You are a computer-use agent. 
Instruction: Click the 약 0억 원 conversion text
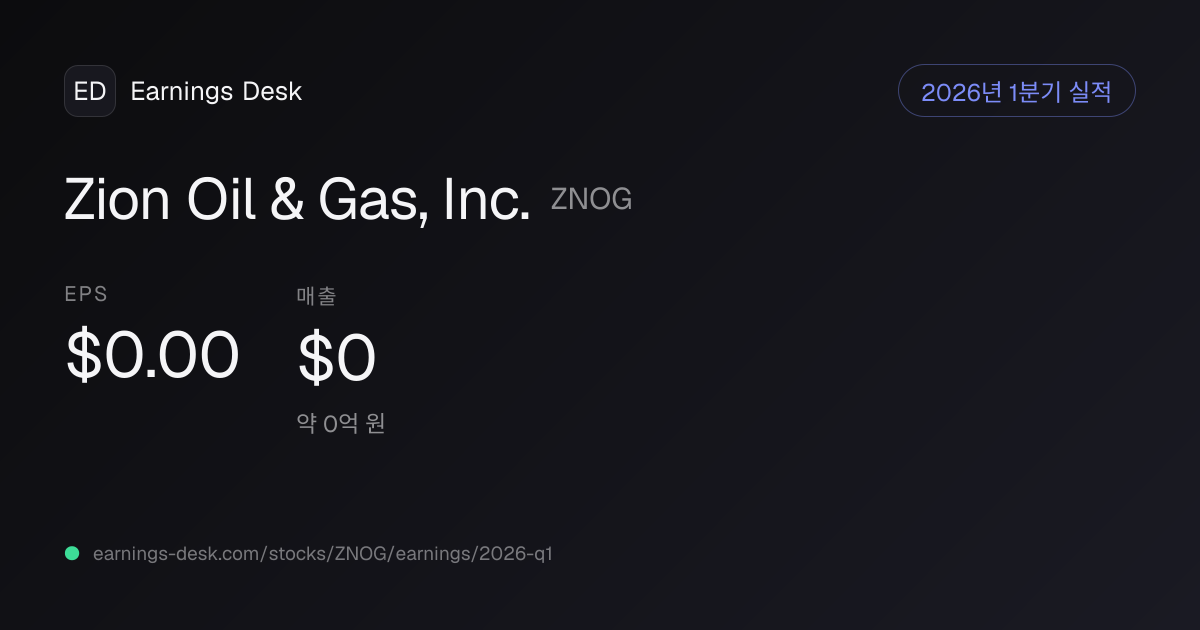341,424
